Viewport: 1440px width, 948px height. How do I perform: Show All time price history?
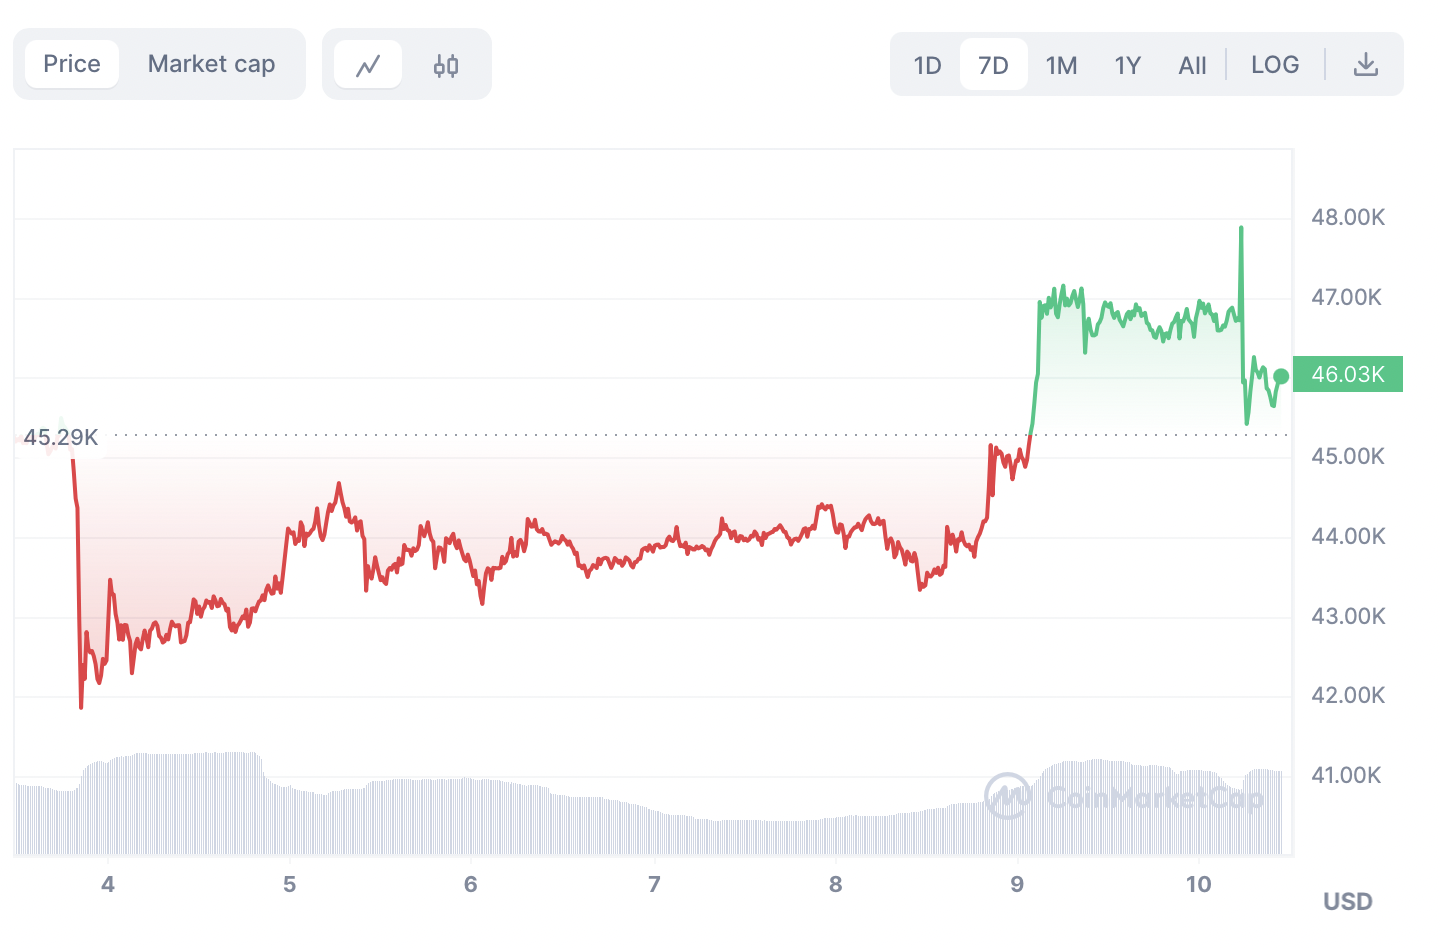coord(1192,66)
